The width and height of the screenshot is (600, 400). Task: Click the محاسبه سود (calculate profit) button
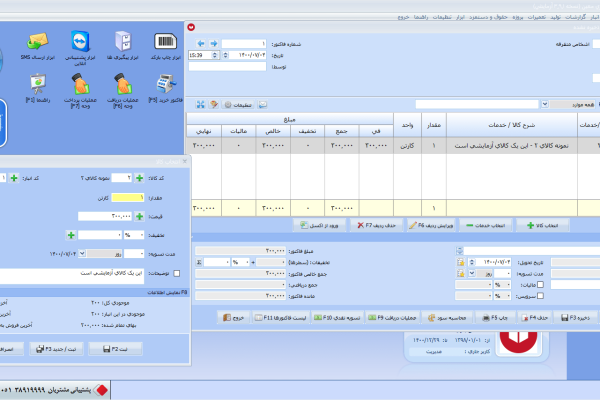447,318
